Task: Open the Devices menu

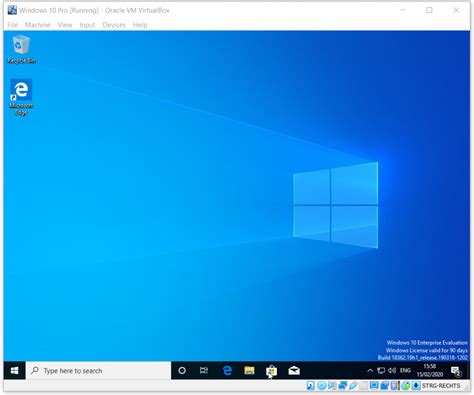Action: coord(114,25)
